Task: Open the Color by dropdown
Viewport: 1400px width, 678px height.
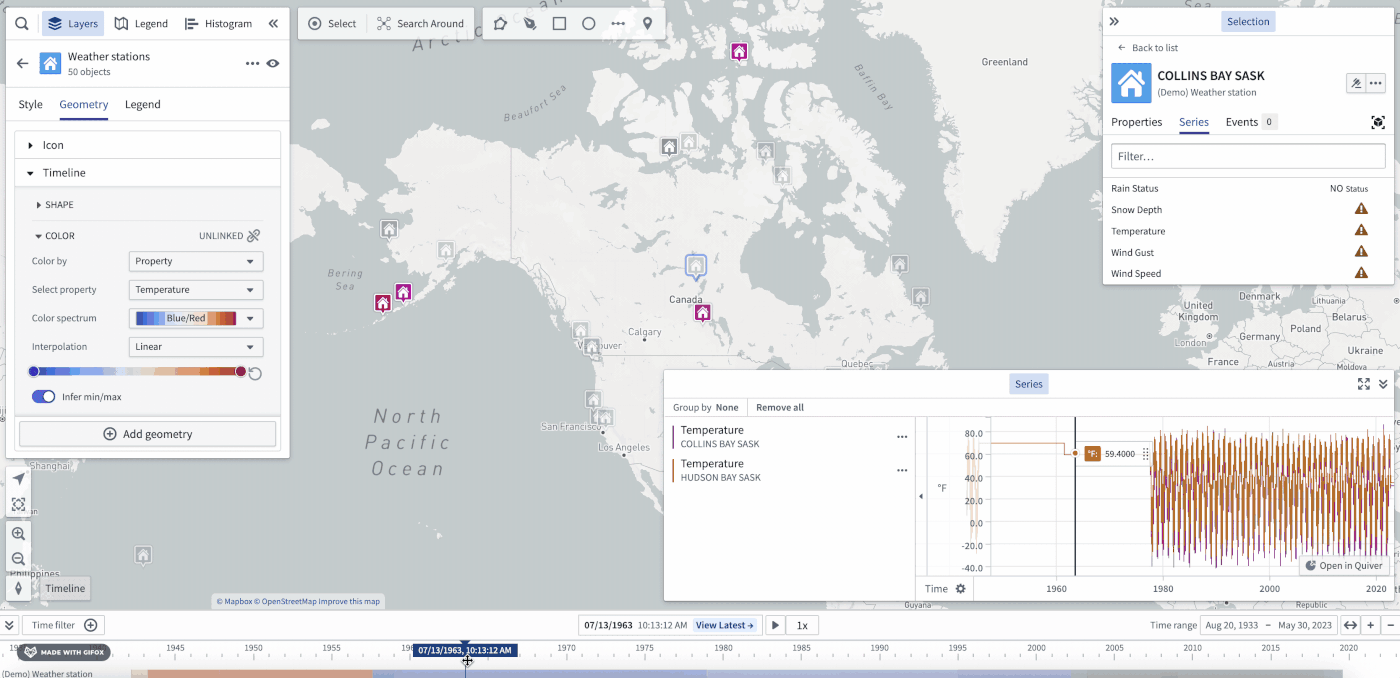Action: (x=196, y=261)
